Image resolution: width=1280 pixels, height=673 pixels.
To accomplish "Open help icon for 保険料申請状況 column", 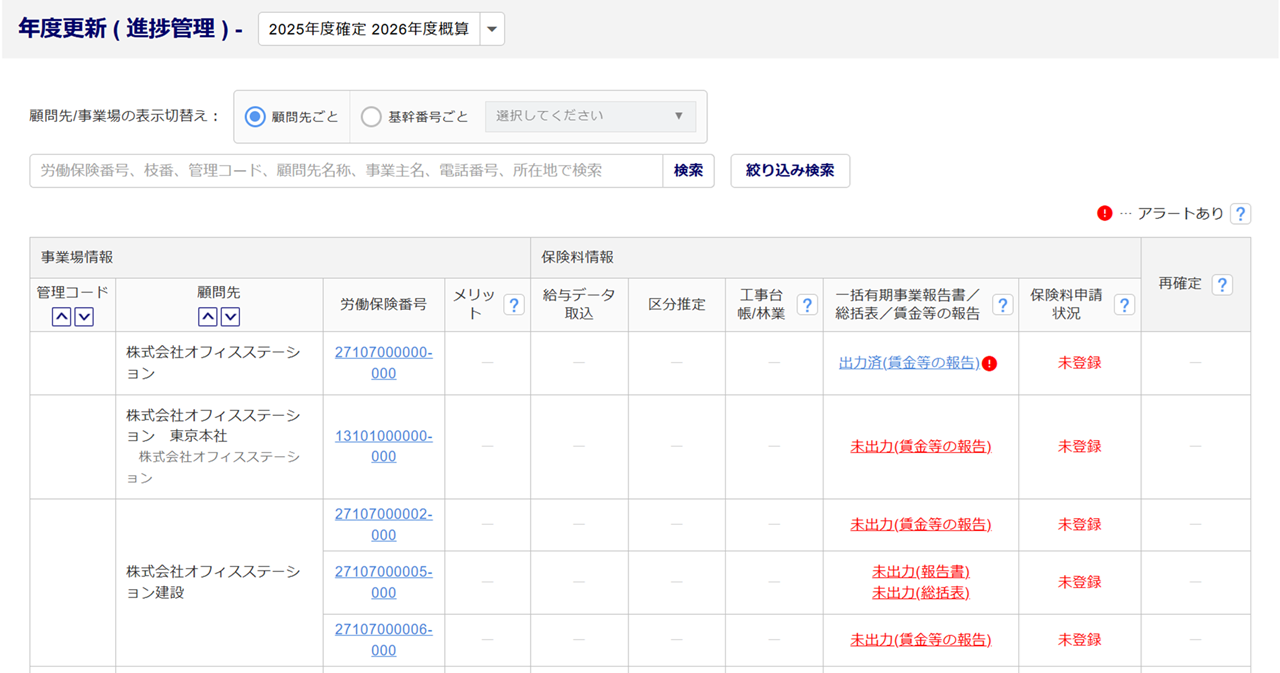I will coord(1124,305).
